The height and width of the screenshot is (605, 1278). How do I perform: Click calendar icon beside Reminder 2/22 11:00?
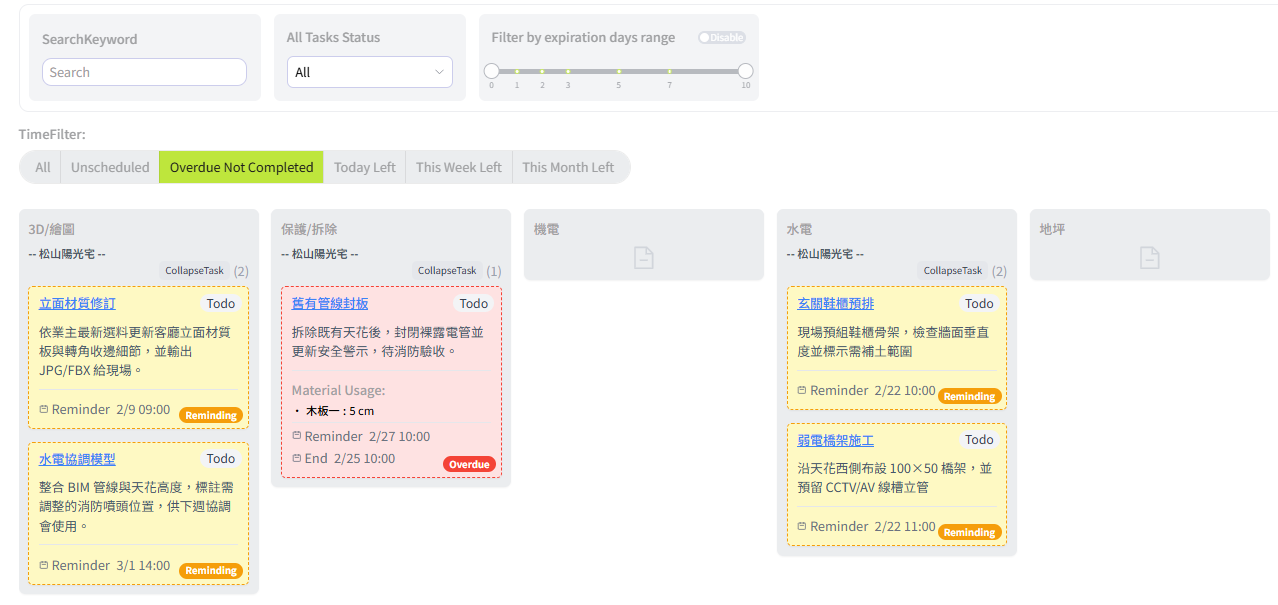click(802, 527)
